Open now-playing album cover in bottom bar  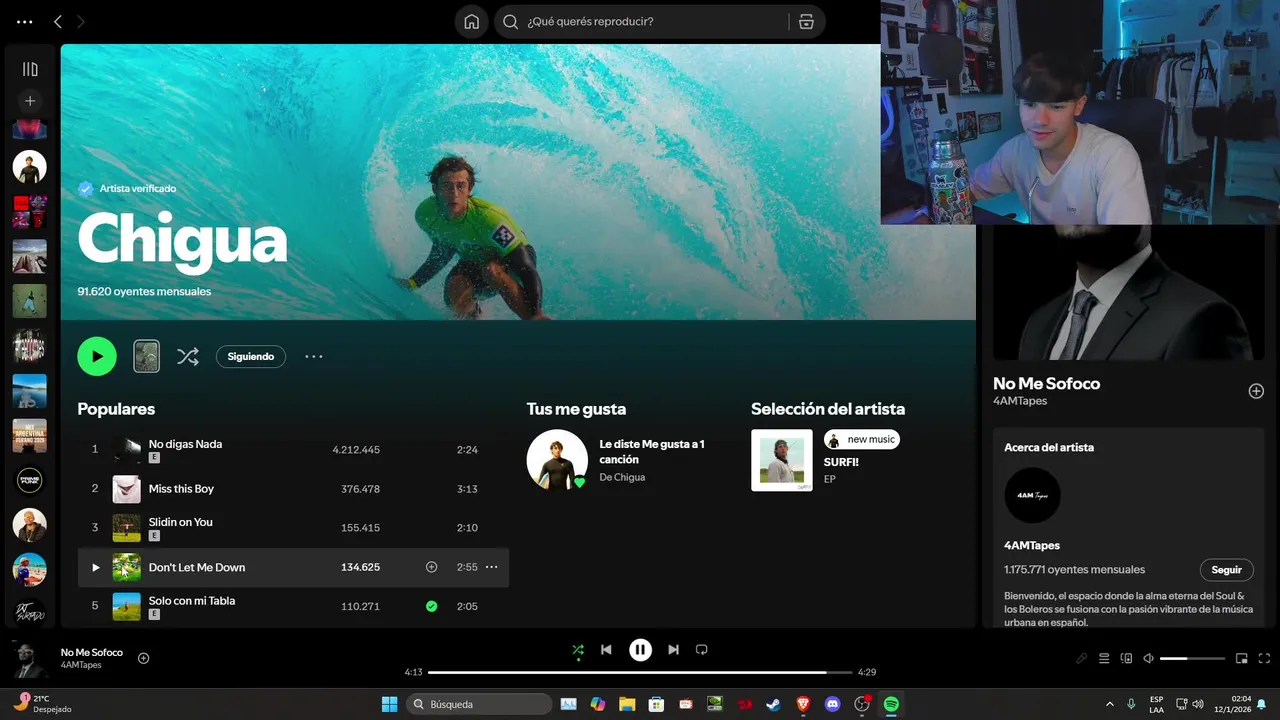(30, 659)
